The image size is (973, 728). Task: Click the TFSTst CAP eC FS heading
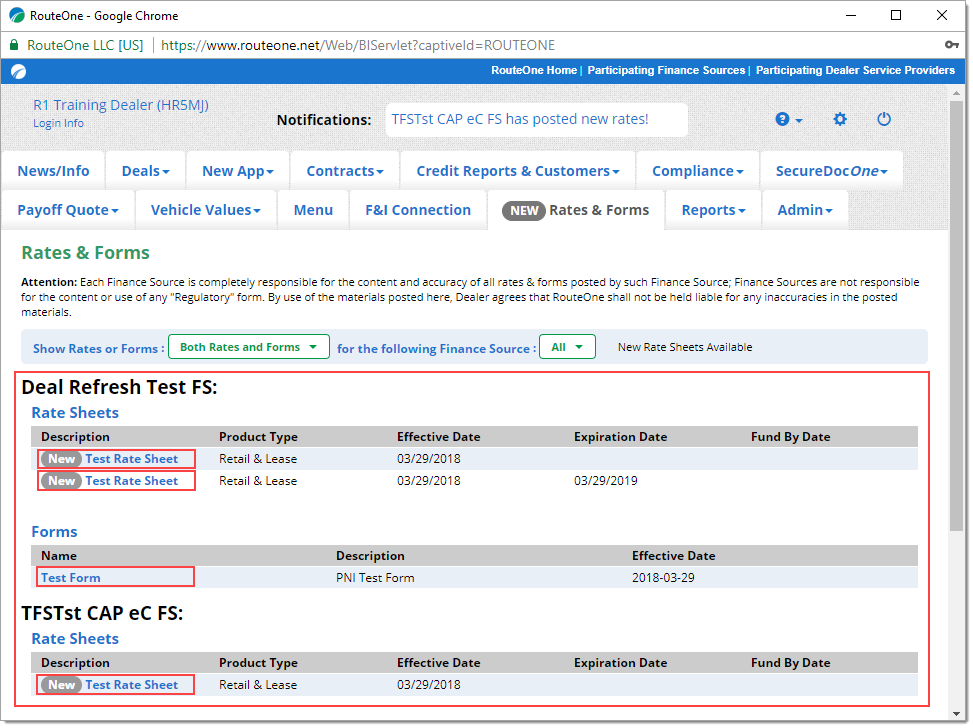coord(102,613)
